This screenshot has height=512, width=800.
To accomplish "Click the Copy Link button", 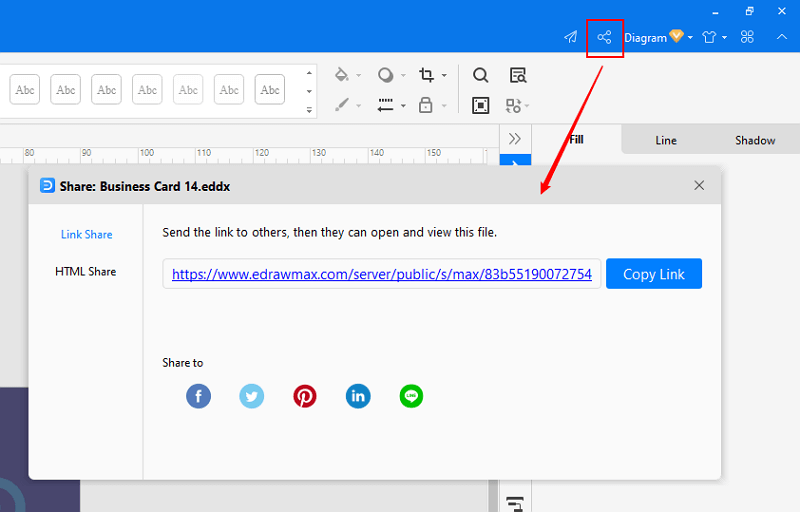I will click(x=654, y=274).
